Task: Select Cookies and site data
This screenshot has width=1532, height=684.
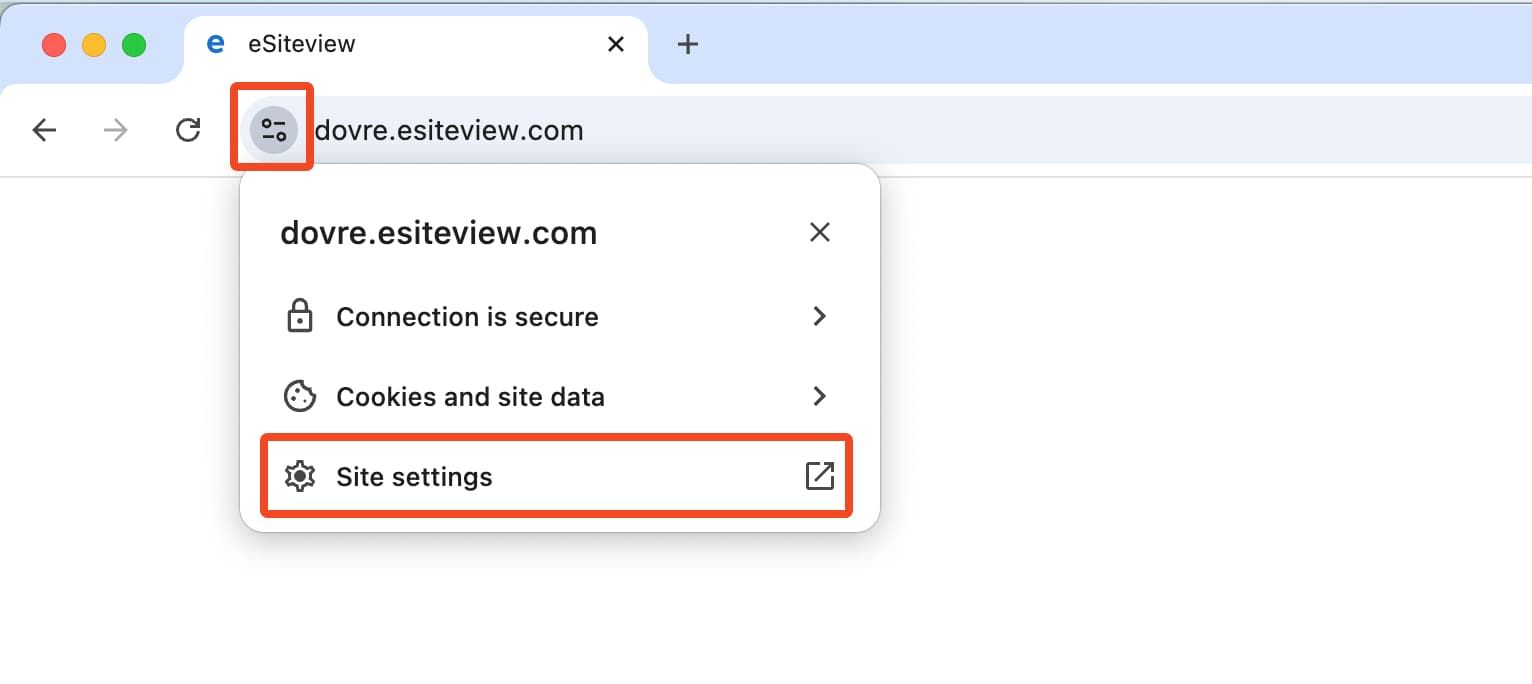Action: click(x=470, y=396)
